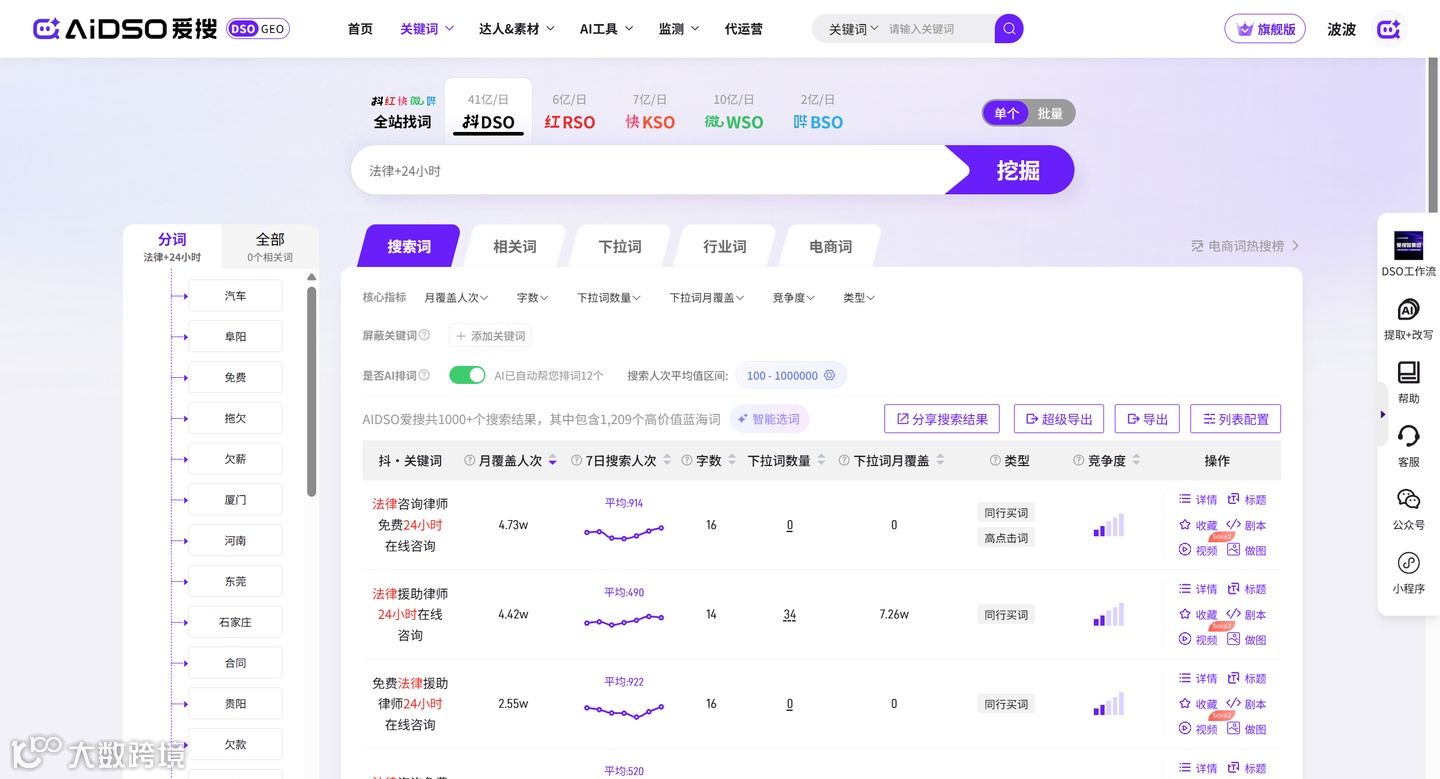
Task: Expand the 达人&素材 navigation menu
Action: point(517,29)
